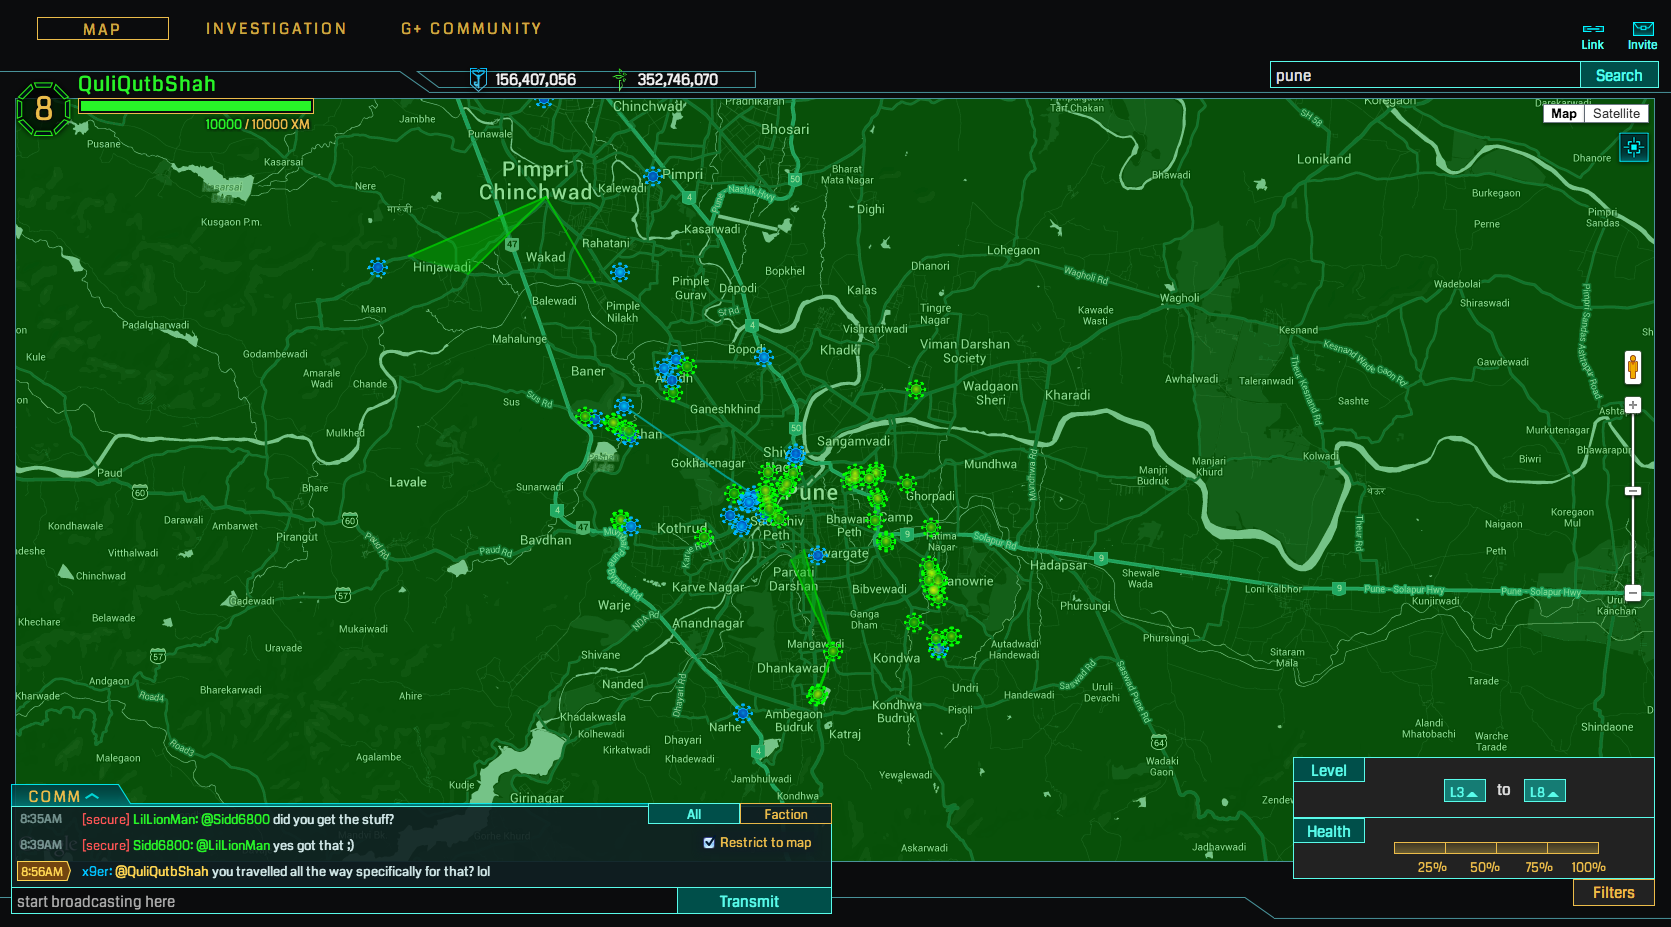Click the Resistance shield score icon
Image resolution: width=1671 pixels, height=927 pixels.
pos(479,79)
